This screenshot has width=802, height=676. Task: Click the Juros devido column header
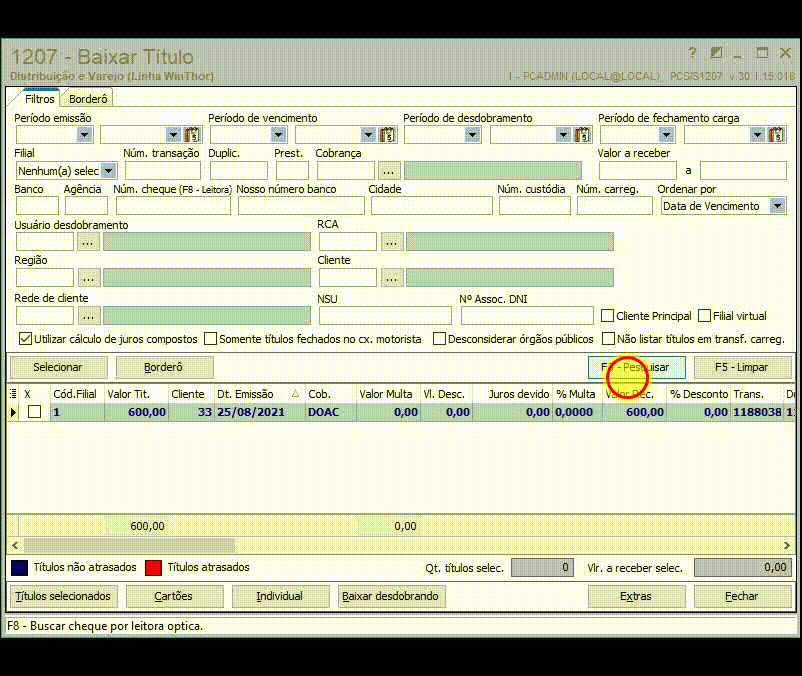[x=513, y=394]
